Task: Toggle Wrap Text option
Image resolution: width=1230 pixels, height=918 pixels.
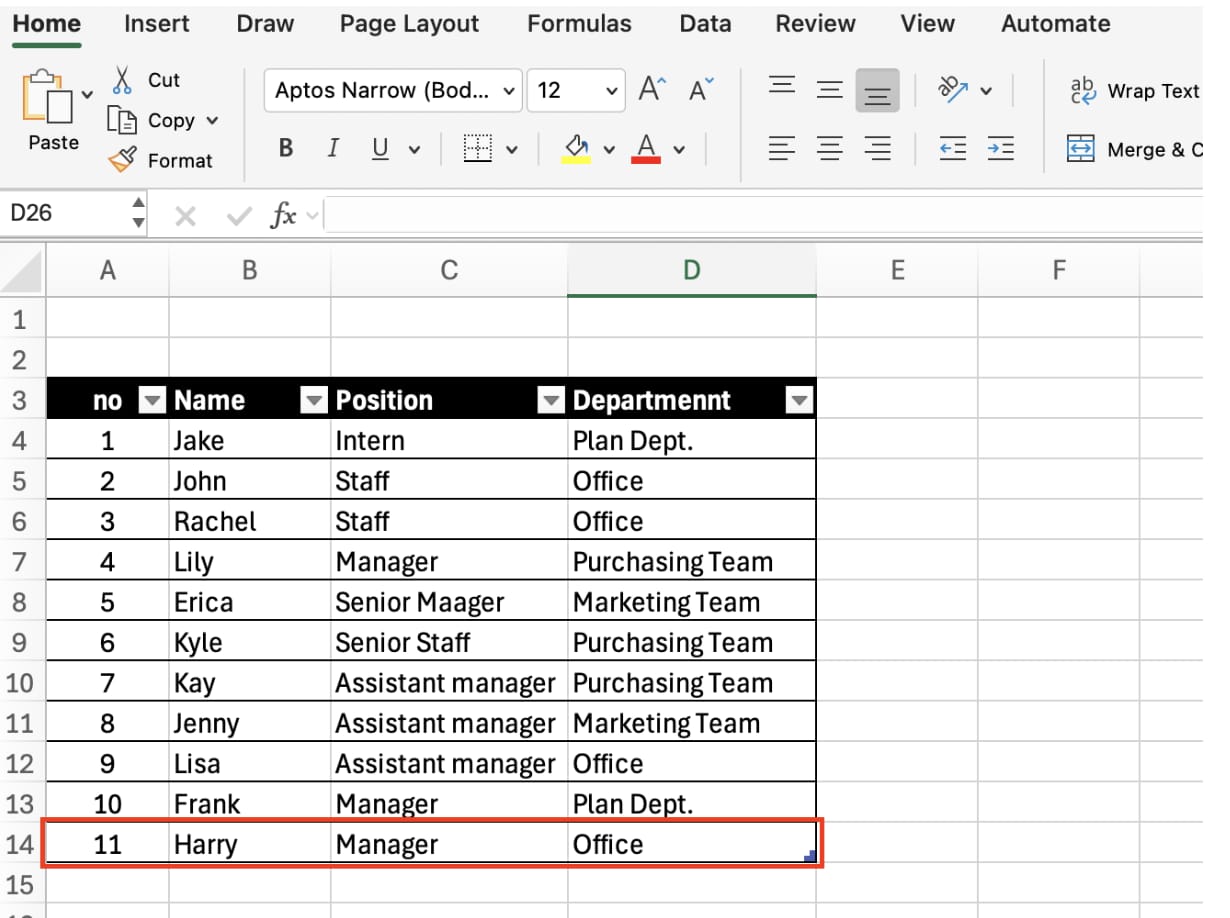Action: tap(1134, 91)
